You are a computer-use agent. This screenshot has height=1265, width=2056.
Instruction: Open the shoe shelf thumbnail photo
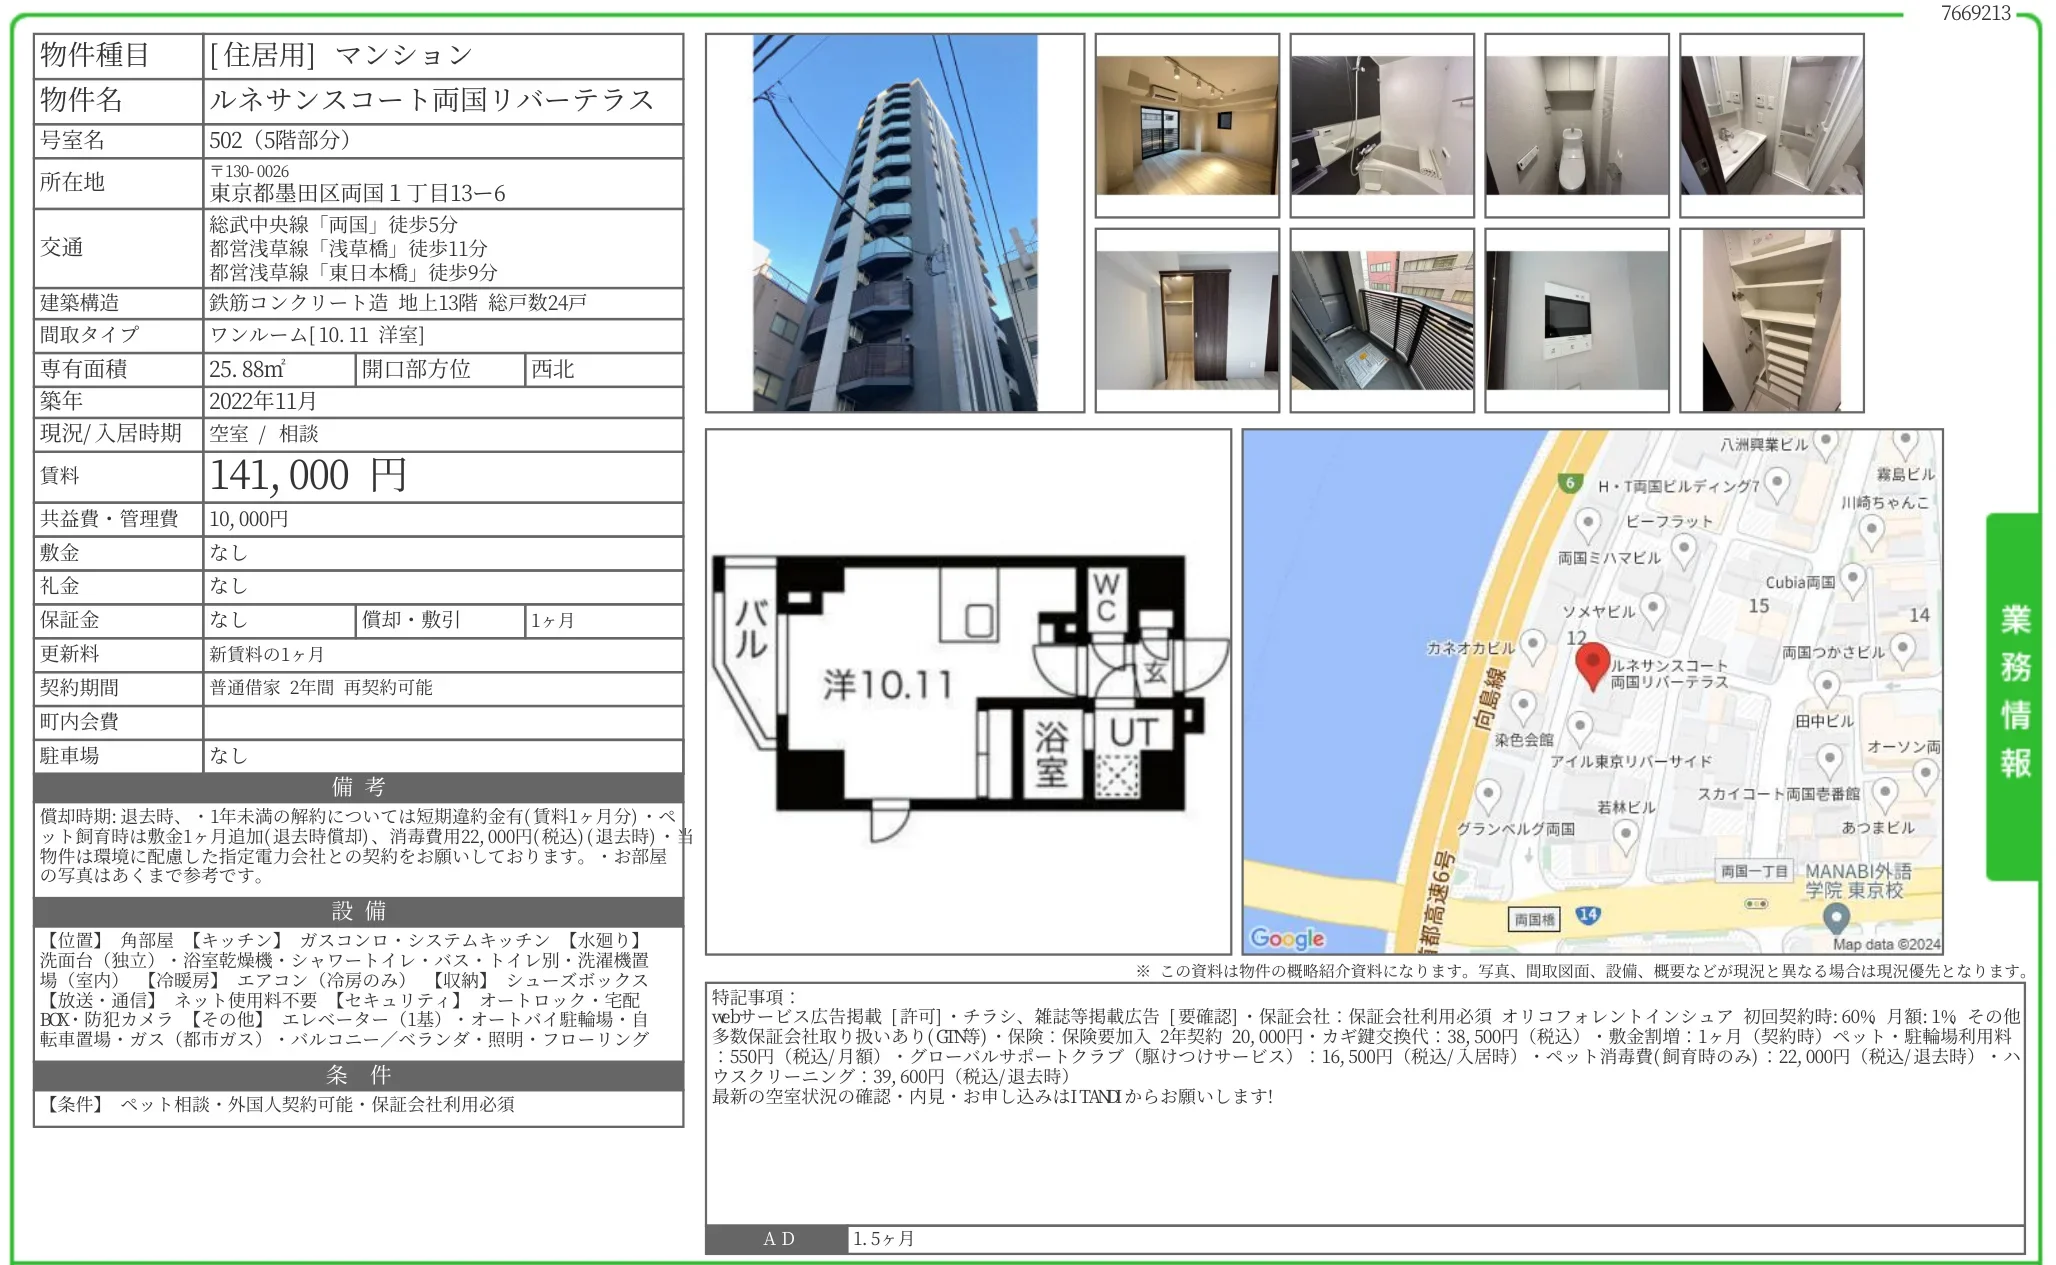click(1771, 320)
